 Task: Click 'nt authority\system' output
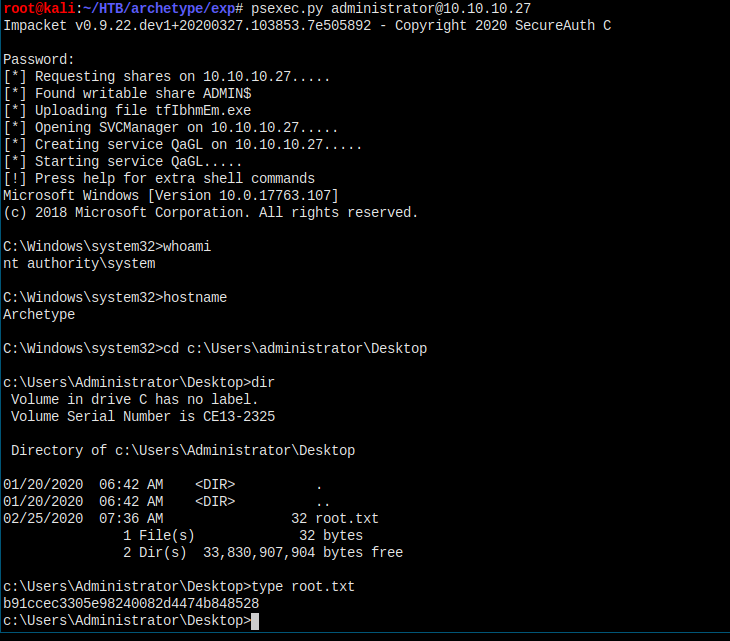click(x=79, y=263)
